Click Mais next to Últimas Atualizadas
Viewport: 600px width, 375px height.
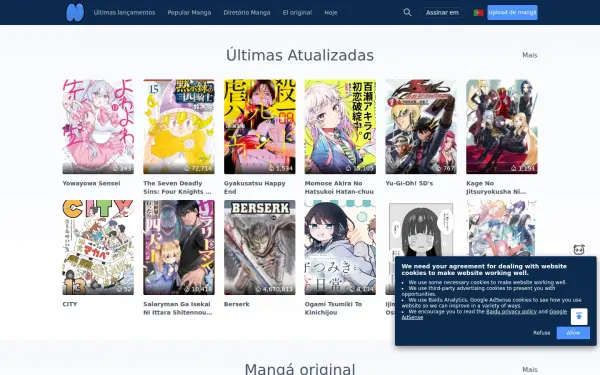[x=530, y=55]
